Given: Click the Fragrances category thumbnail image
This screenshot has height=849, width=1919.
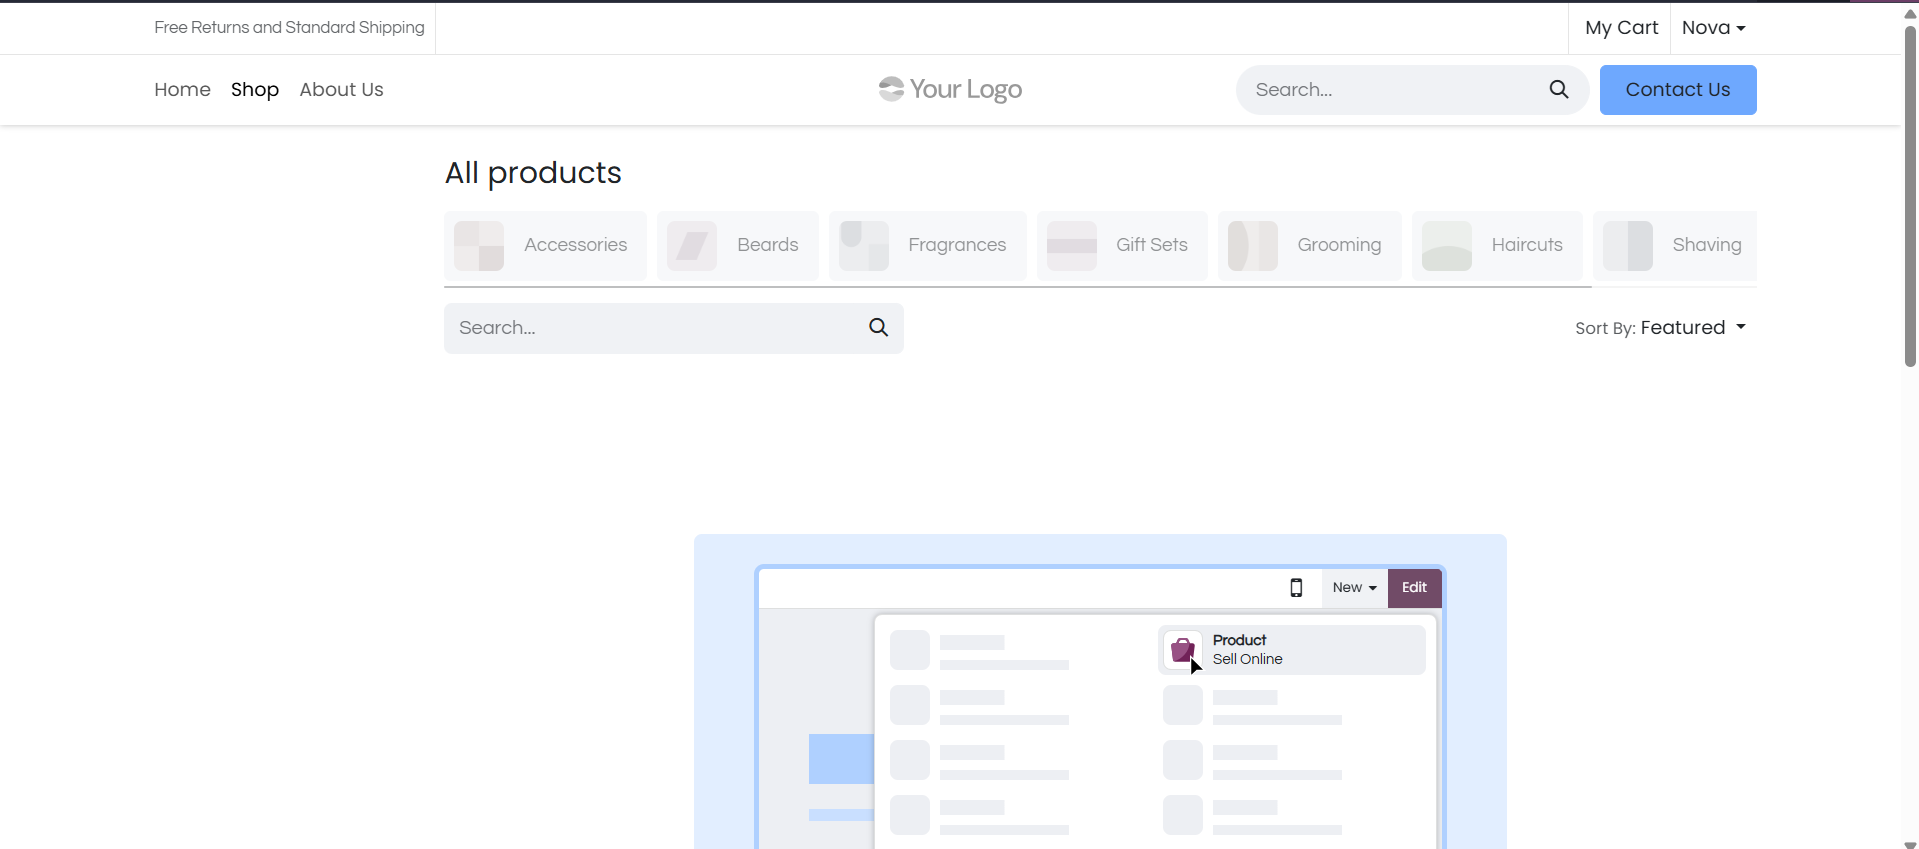Looking at the screenshot, I should pyautogui.click(x=864, y=245).
